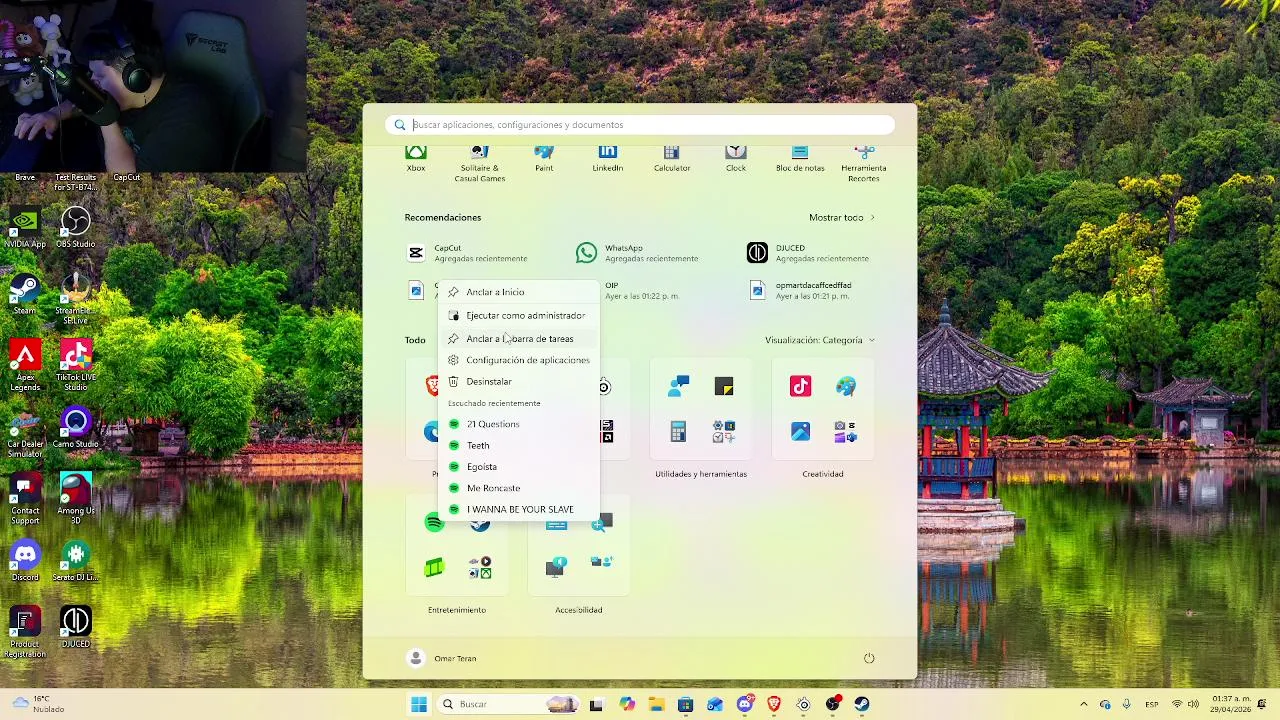Play Teeth from recently listened
The width and height of the screenshot is (1280, 720).
(519, 445)
